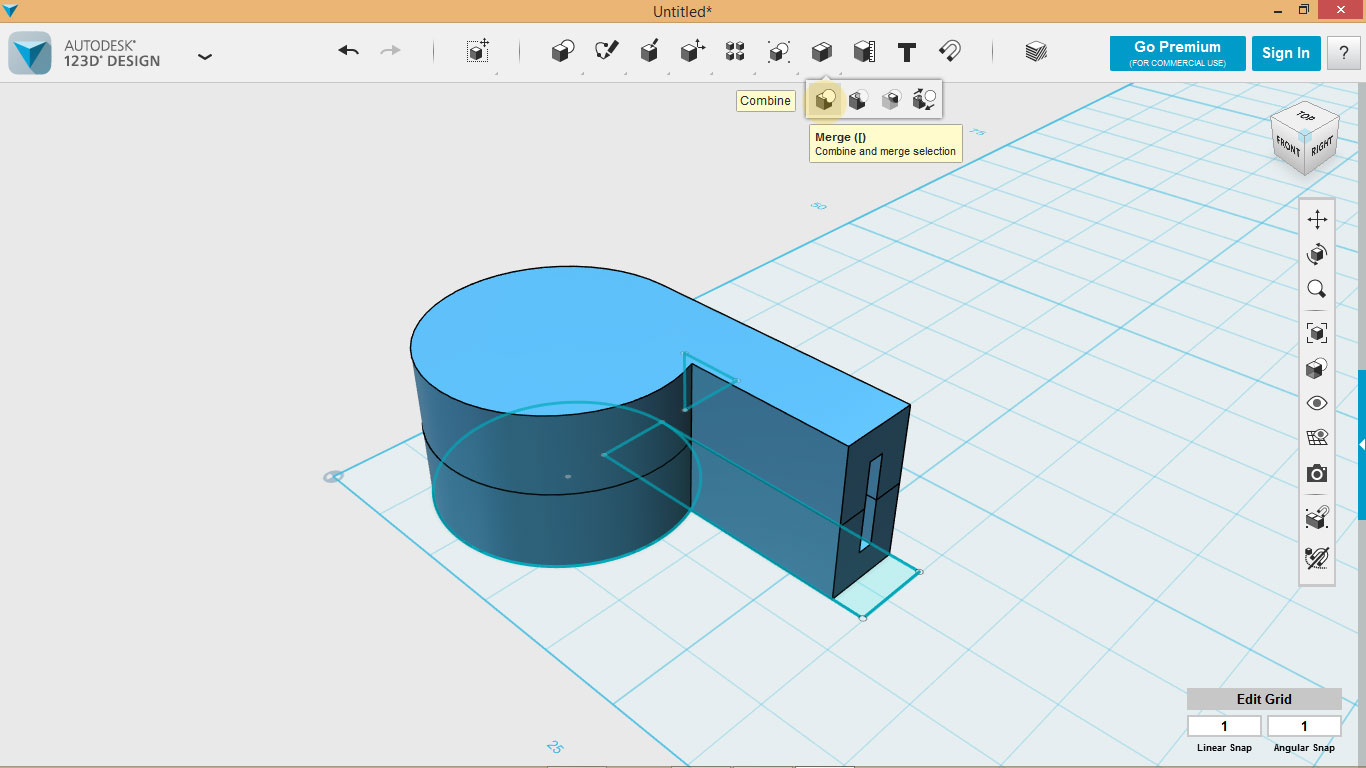Viewport: 1366px width, 768px height.
Task: Toggle show/hide solids eye icon
Action: [1317, 403]
